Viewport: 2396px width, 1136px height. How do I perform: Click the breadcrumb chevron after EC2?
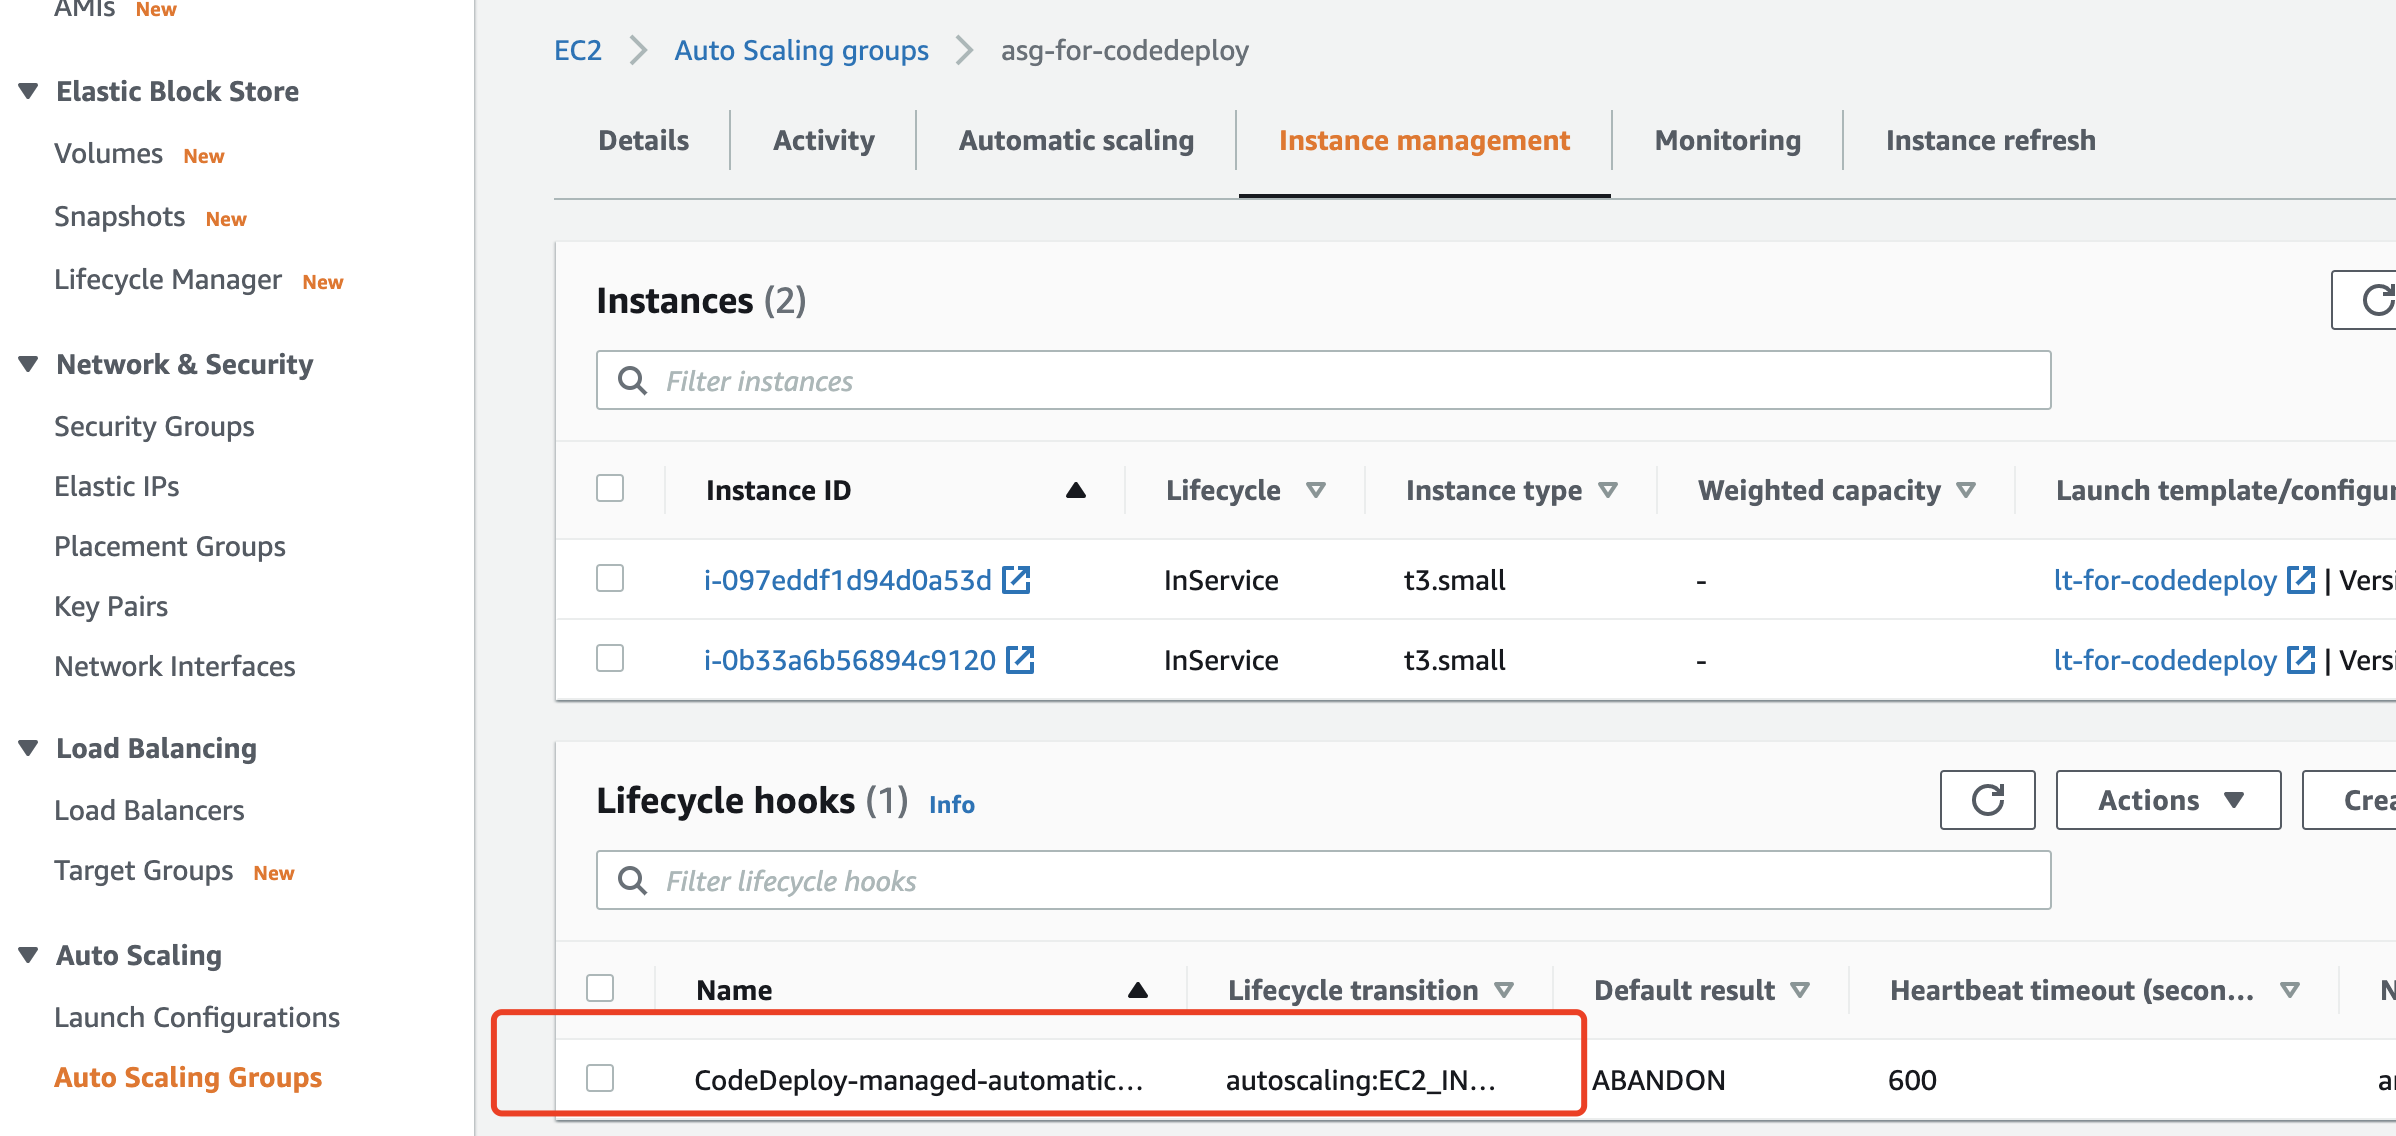click(638, 50)
